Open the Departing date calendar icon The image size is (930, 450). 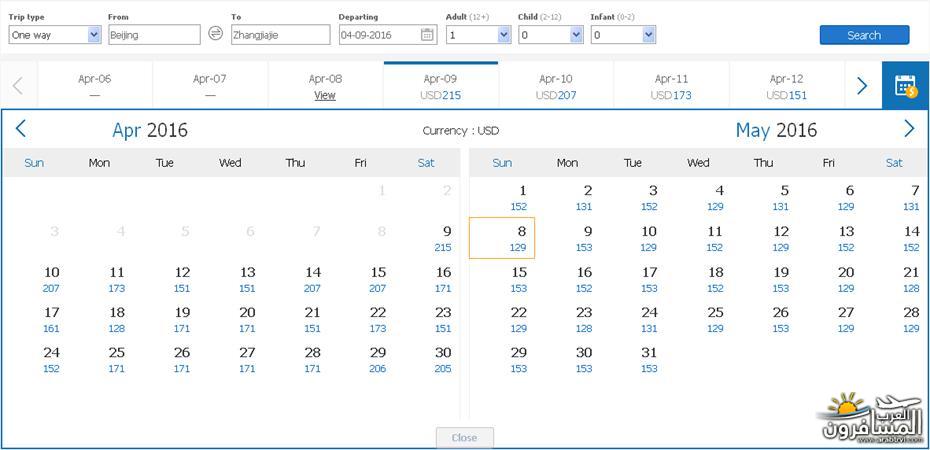pos(427,34)
